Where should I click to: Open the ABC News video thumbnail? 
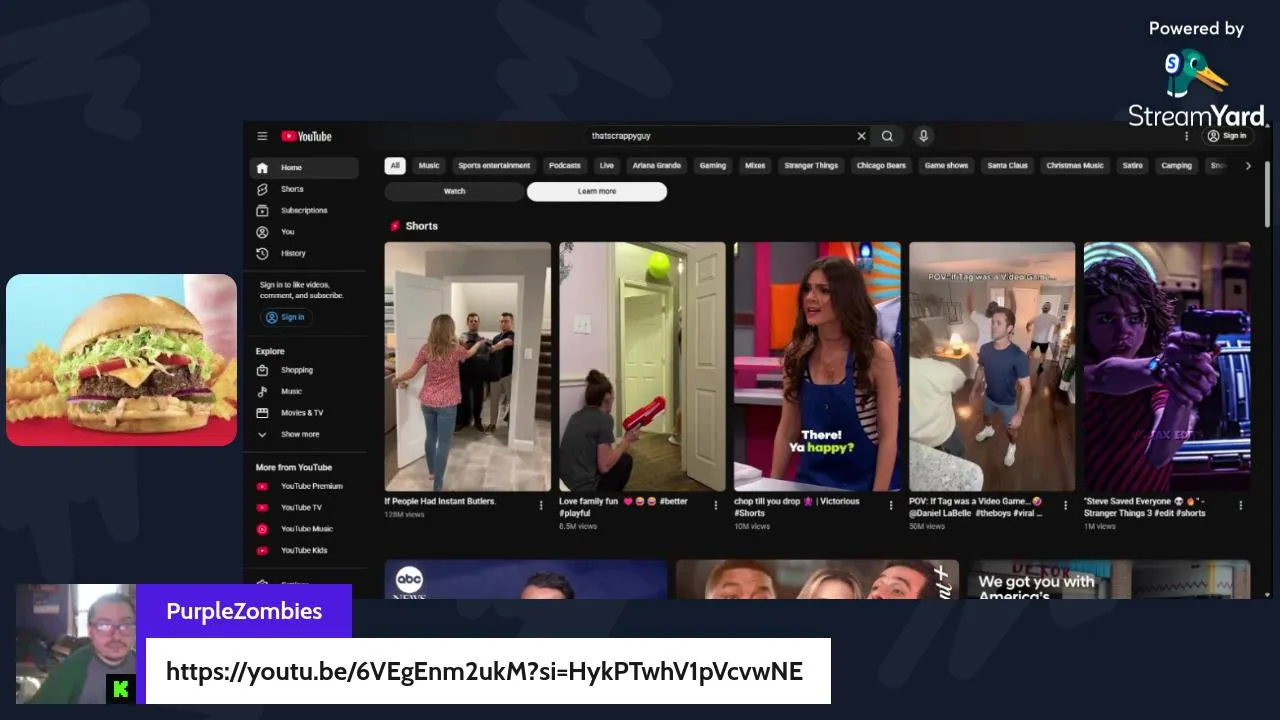526,579
